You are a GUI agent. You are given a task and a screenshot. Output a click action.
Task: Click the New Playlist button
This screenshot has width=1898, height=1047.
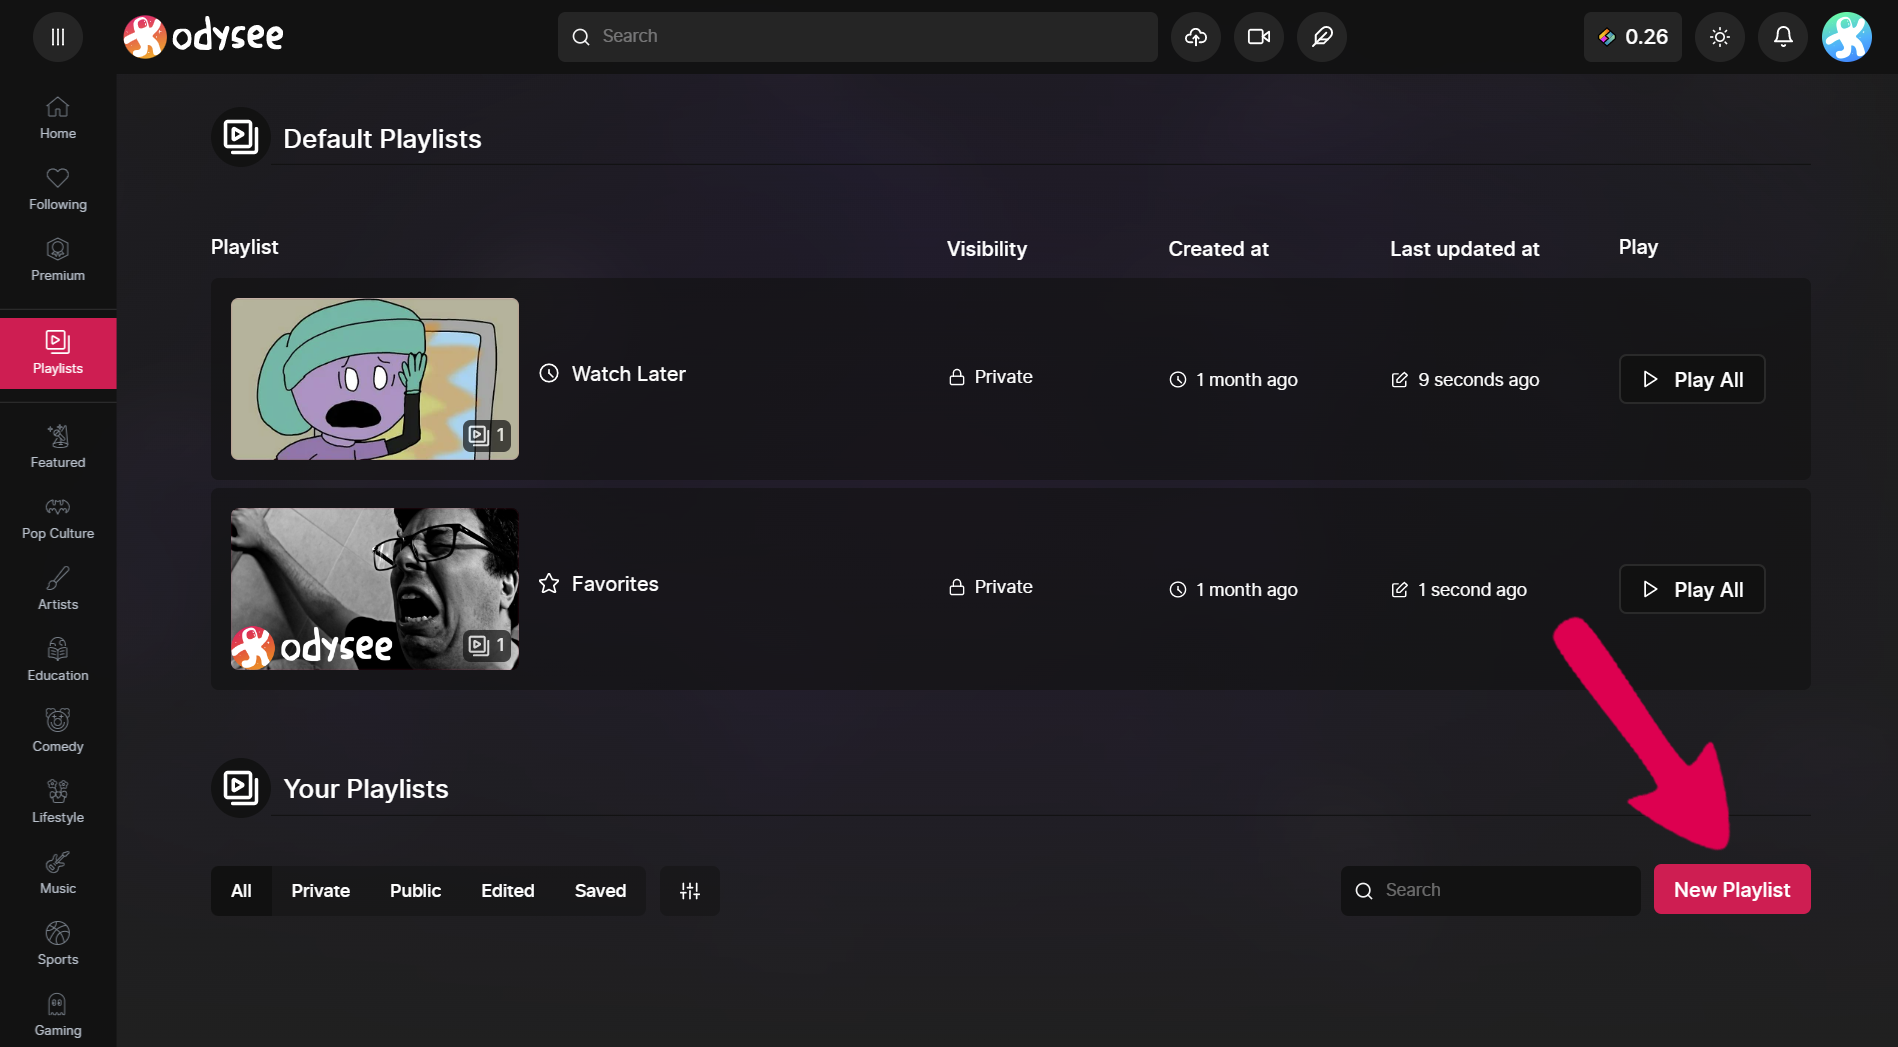[1732, 889]
